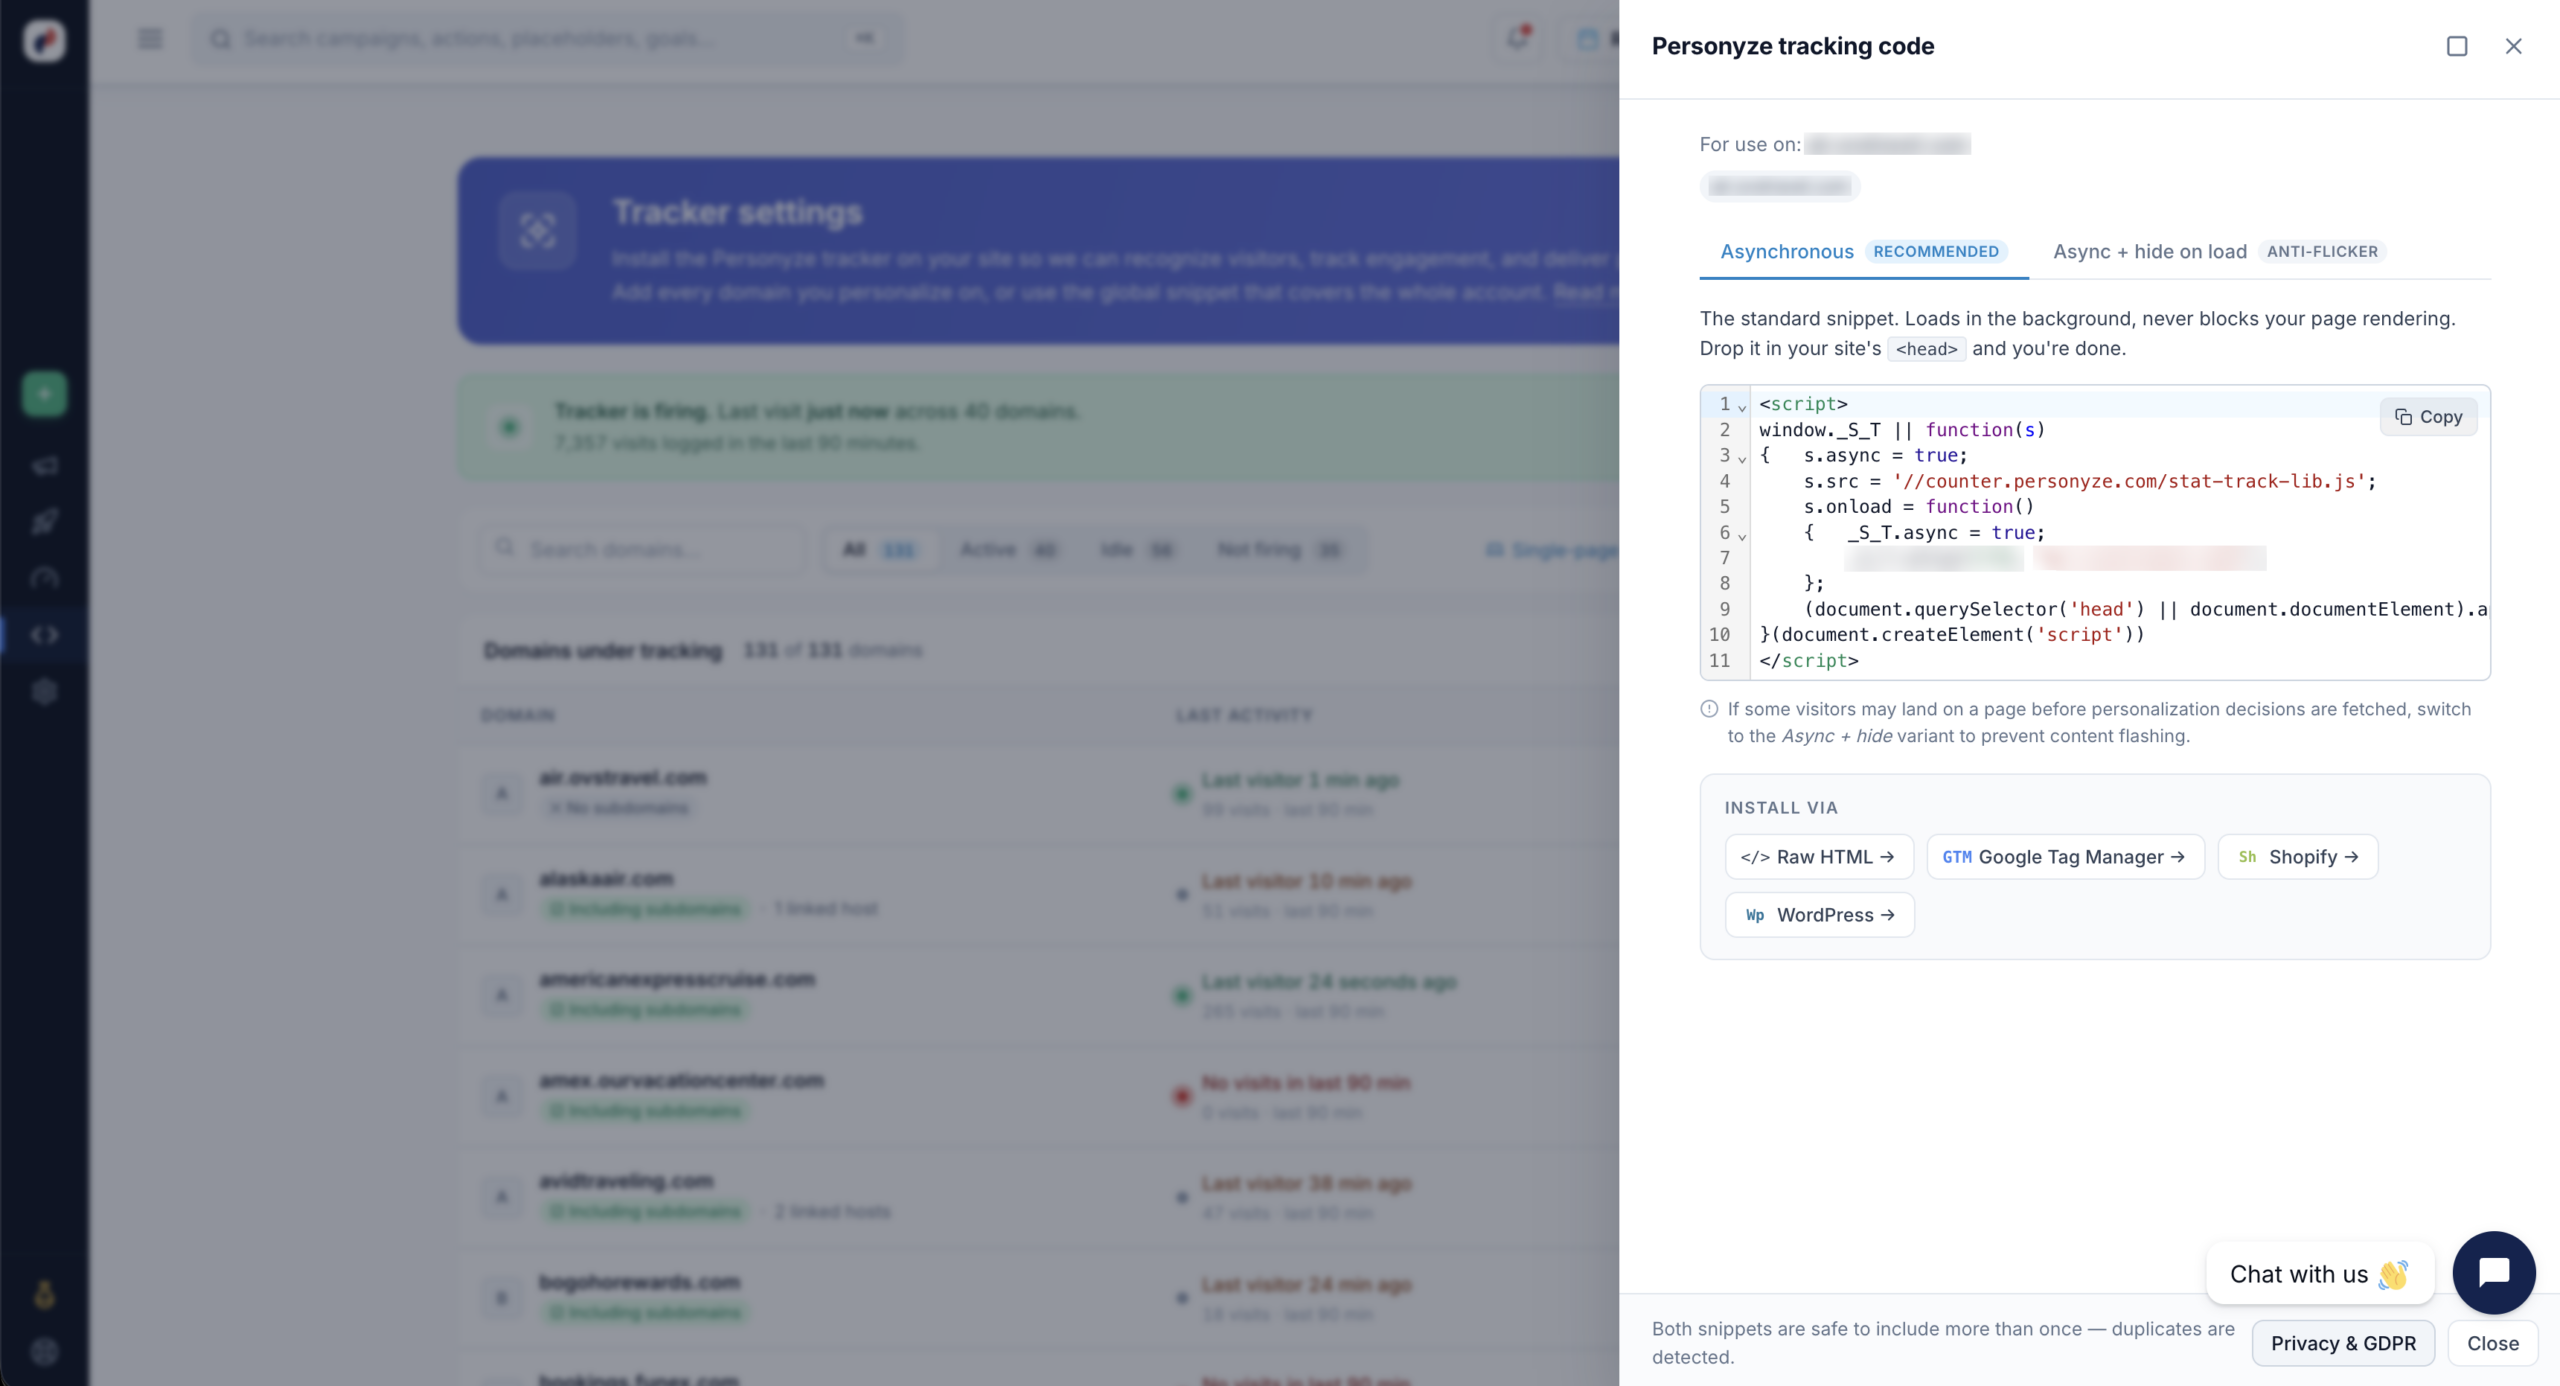Click the amex.ourvacationcenter.com domain row
2560x1386 pixels.
1039,1096
